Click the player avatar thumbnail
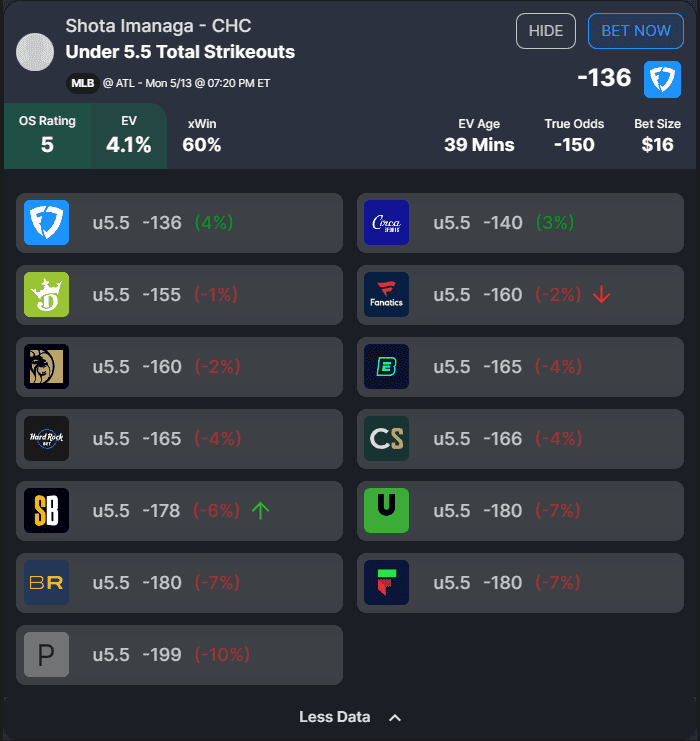Image resolution: width=700 pixels, height=741 pixels. point(36,52)
